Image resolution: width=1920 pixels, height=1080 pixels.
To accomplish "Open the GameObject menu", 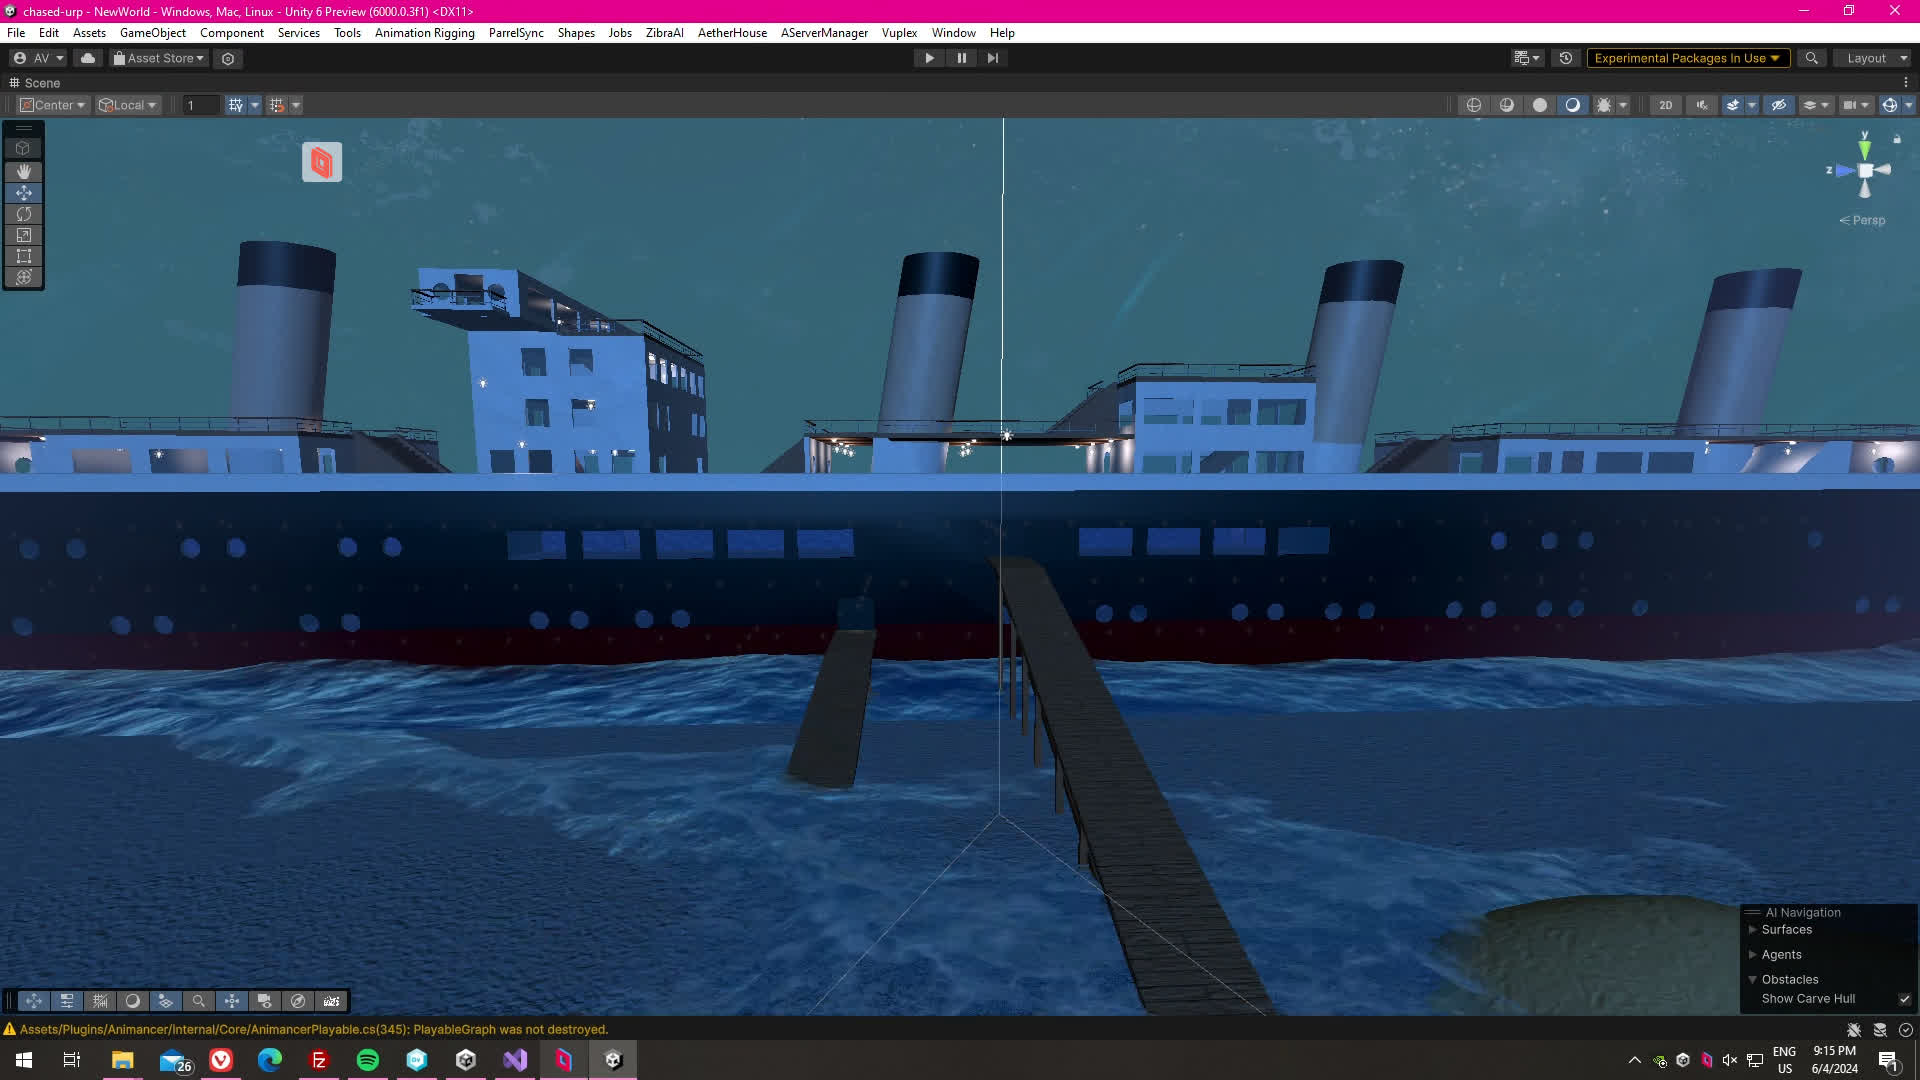I will (x=152, y=33).
